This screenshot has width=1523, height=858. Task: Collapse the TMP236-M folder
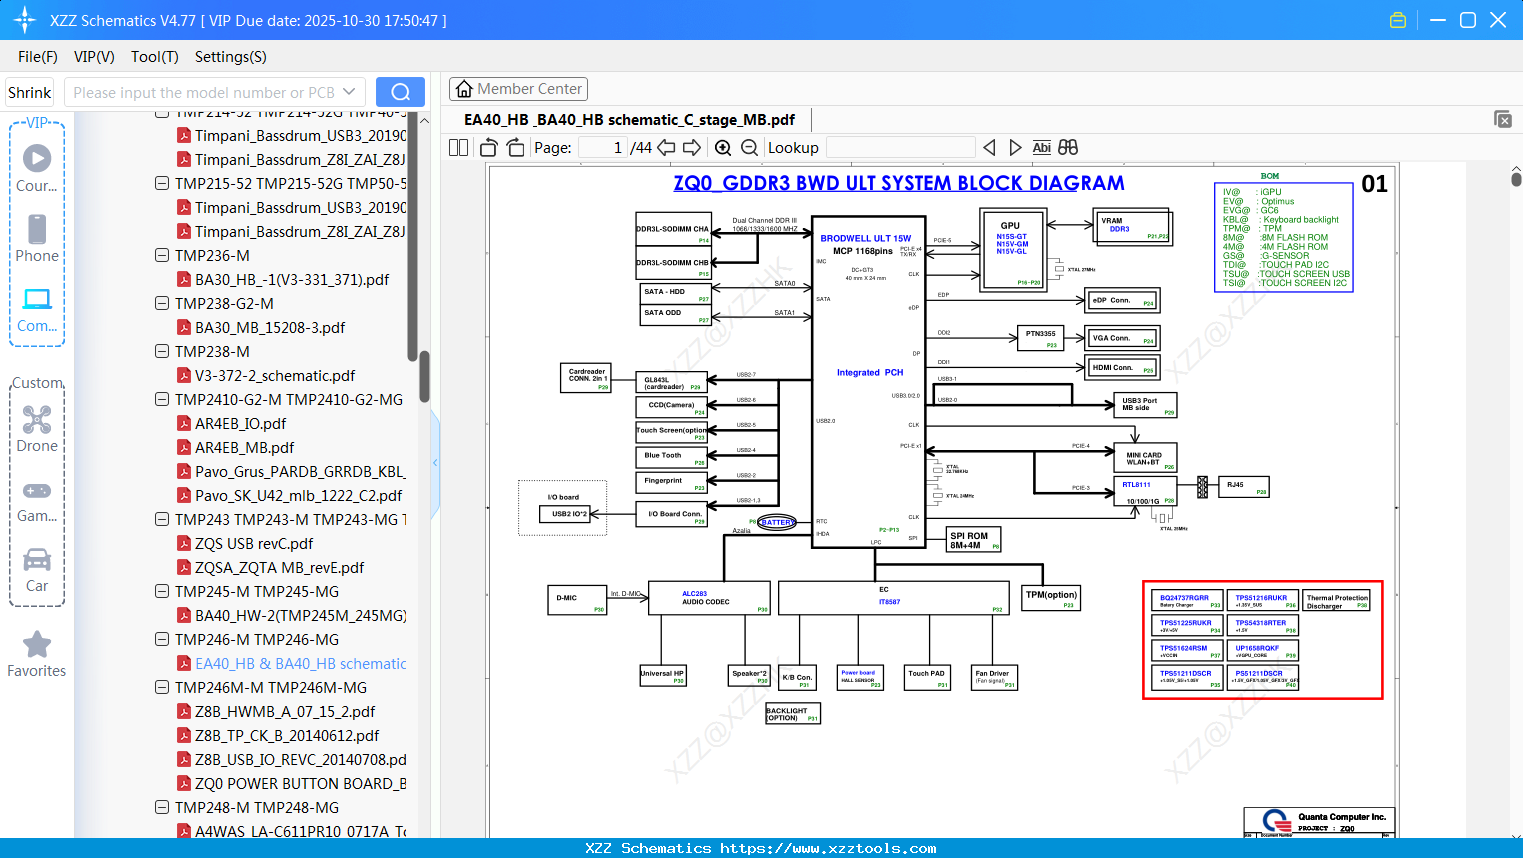pos(162,256)
